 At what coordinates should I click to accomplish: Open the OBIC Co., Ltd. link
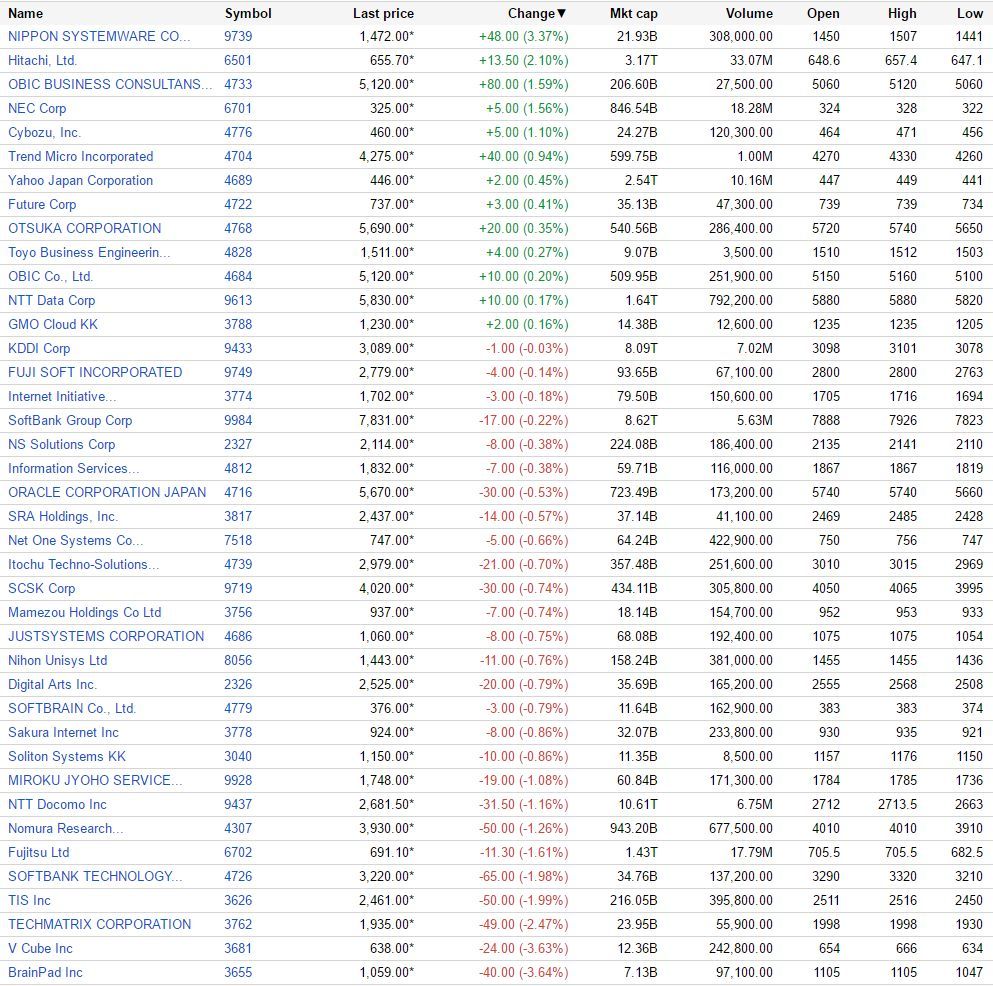coord(51,277)
